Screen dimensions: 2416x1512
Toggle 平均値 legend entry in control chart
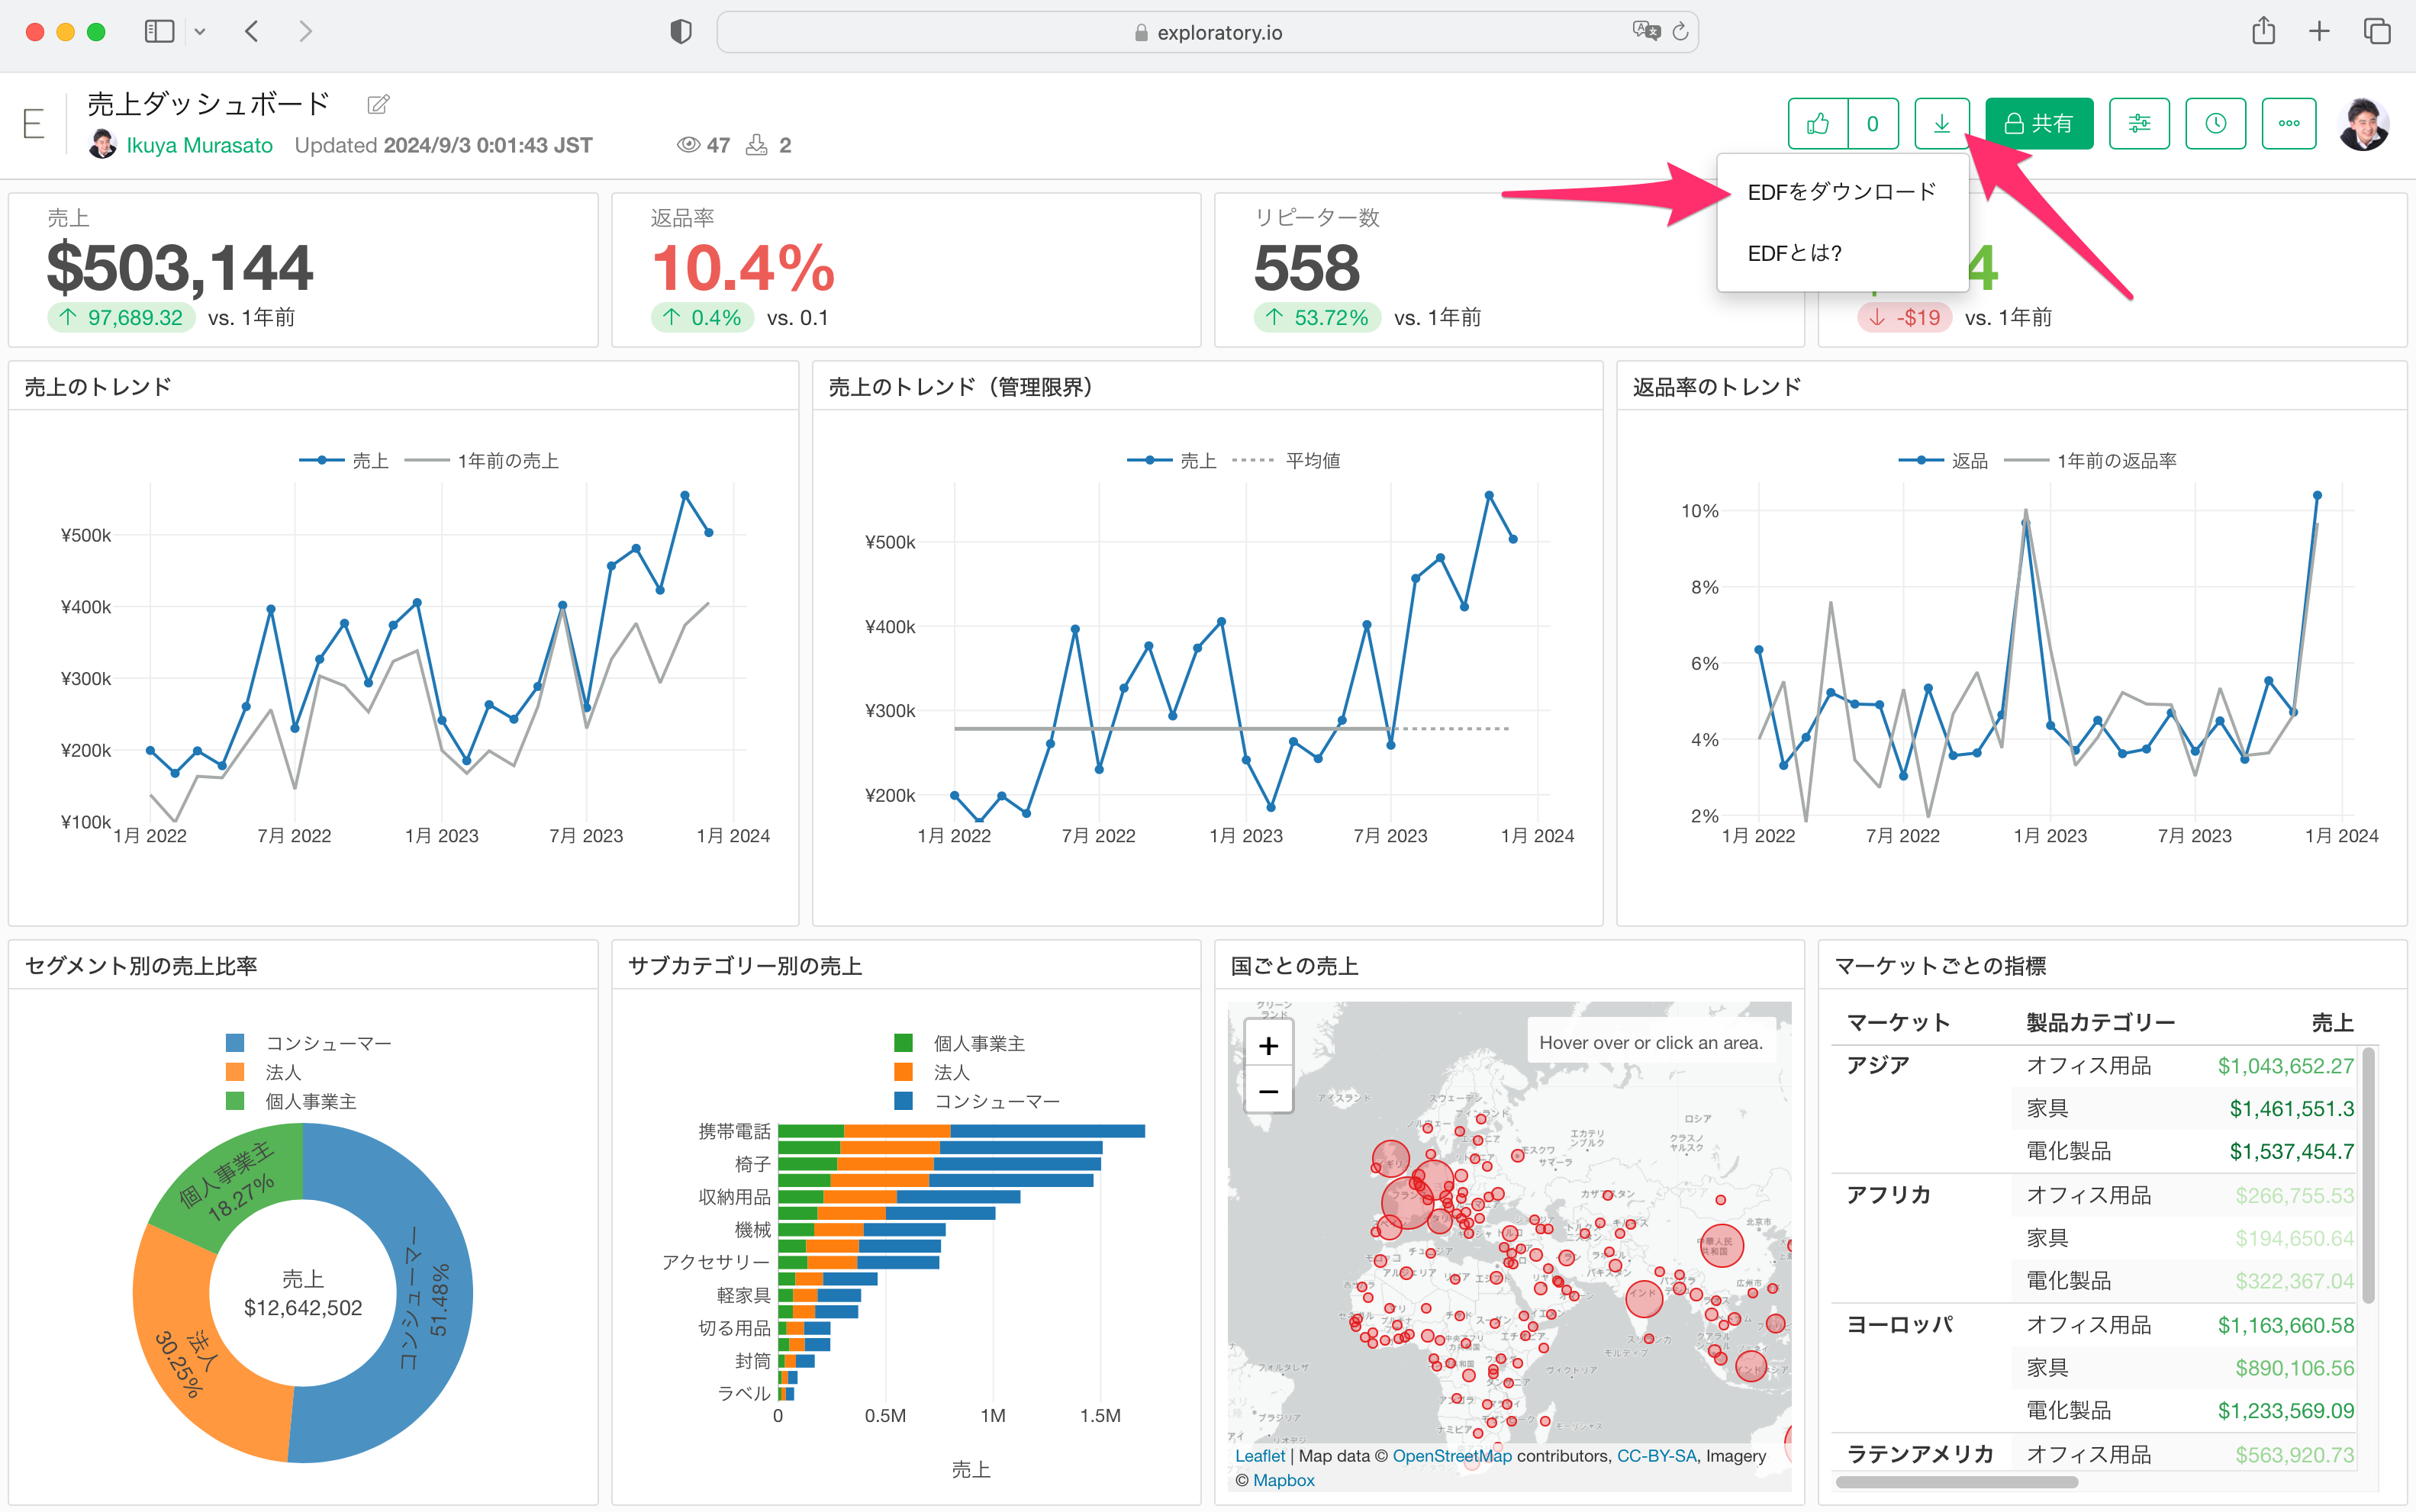(x=1286, y=460)
